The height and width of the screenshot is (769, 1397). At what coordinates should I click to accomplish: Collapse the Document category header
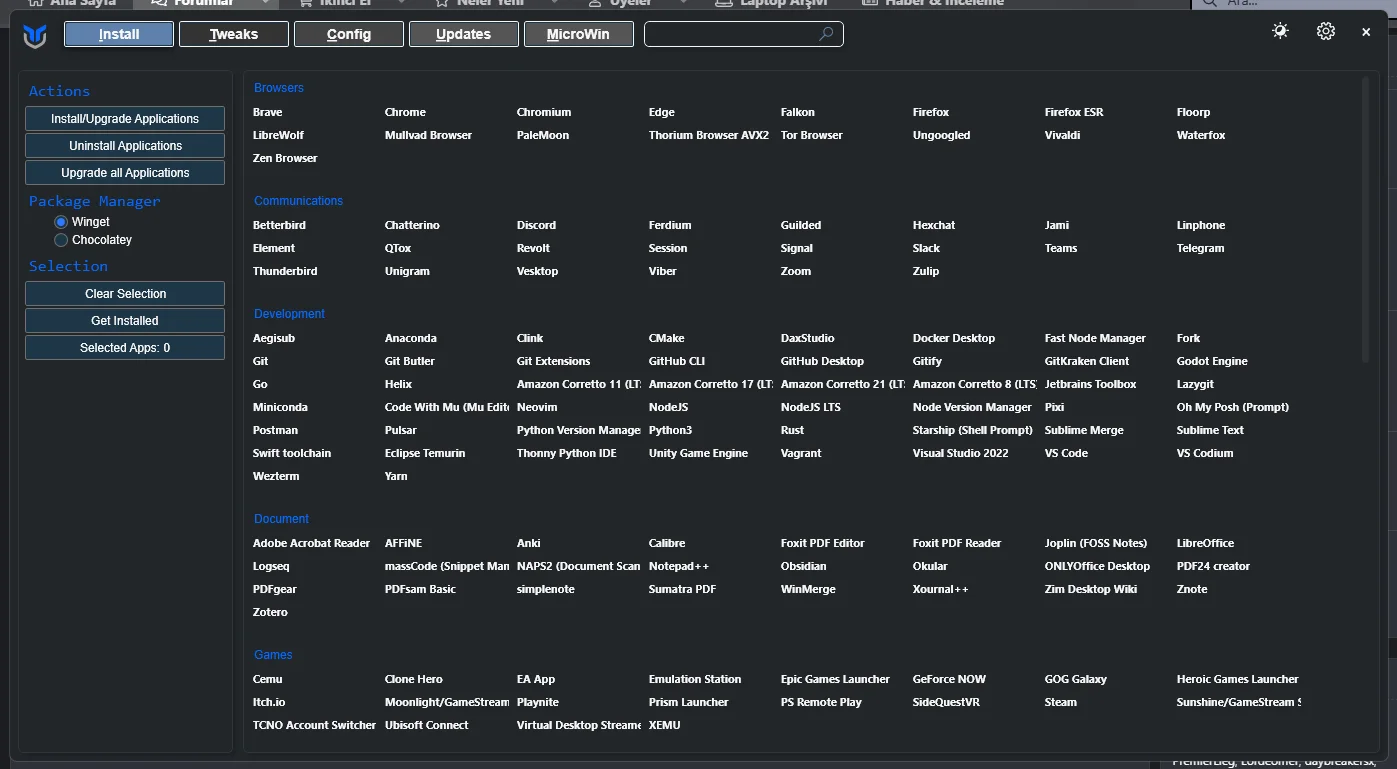tap(281, 519)
